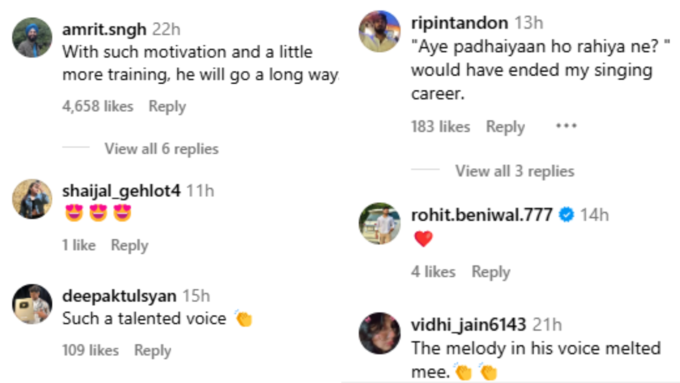680x383 pixels.
Task: Open shaijal_gehlot4 profile avatar
Action: click(x=32, y=199)
